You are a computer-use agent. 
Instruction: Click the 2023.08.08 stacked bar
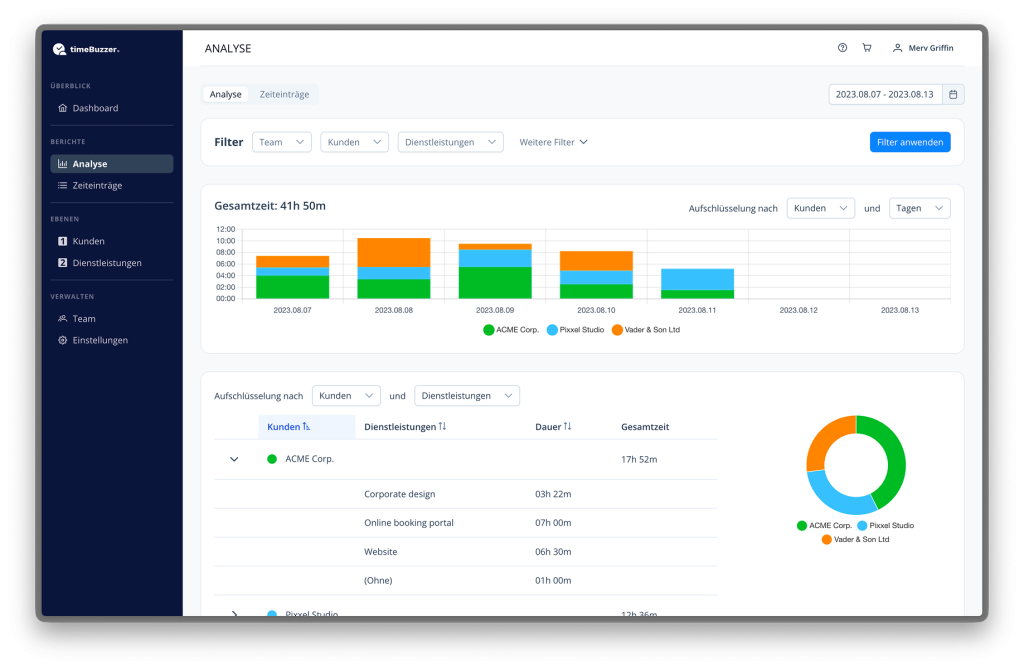point(394,269)
